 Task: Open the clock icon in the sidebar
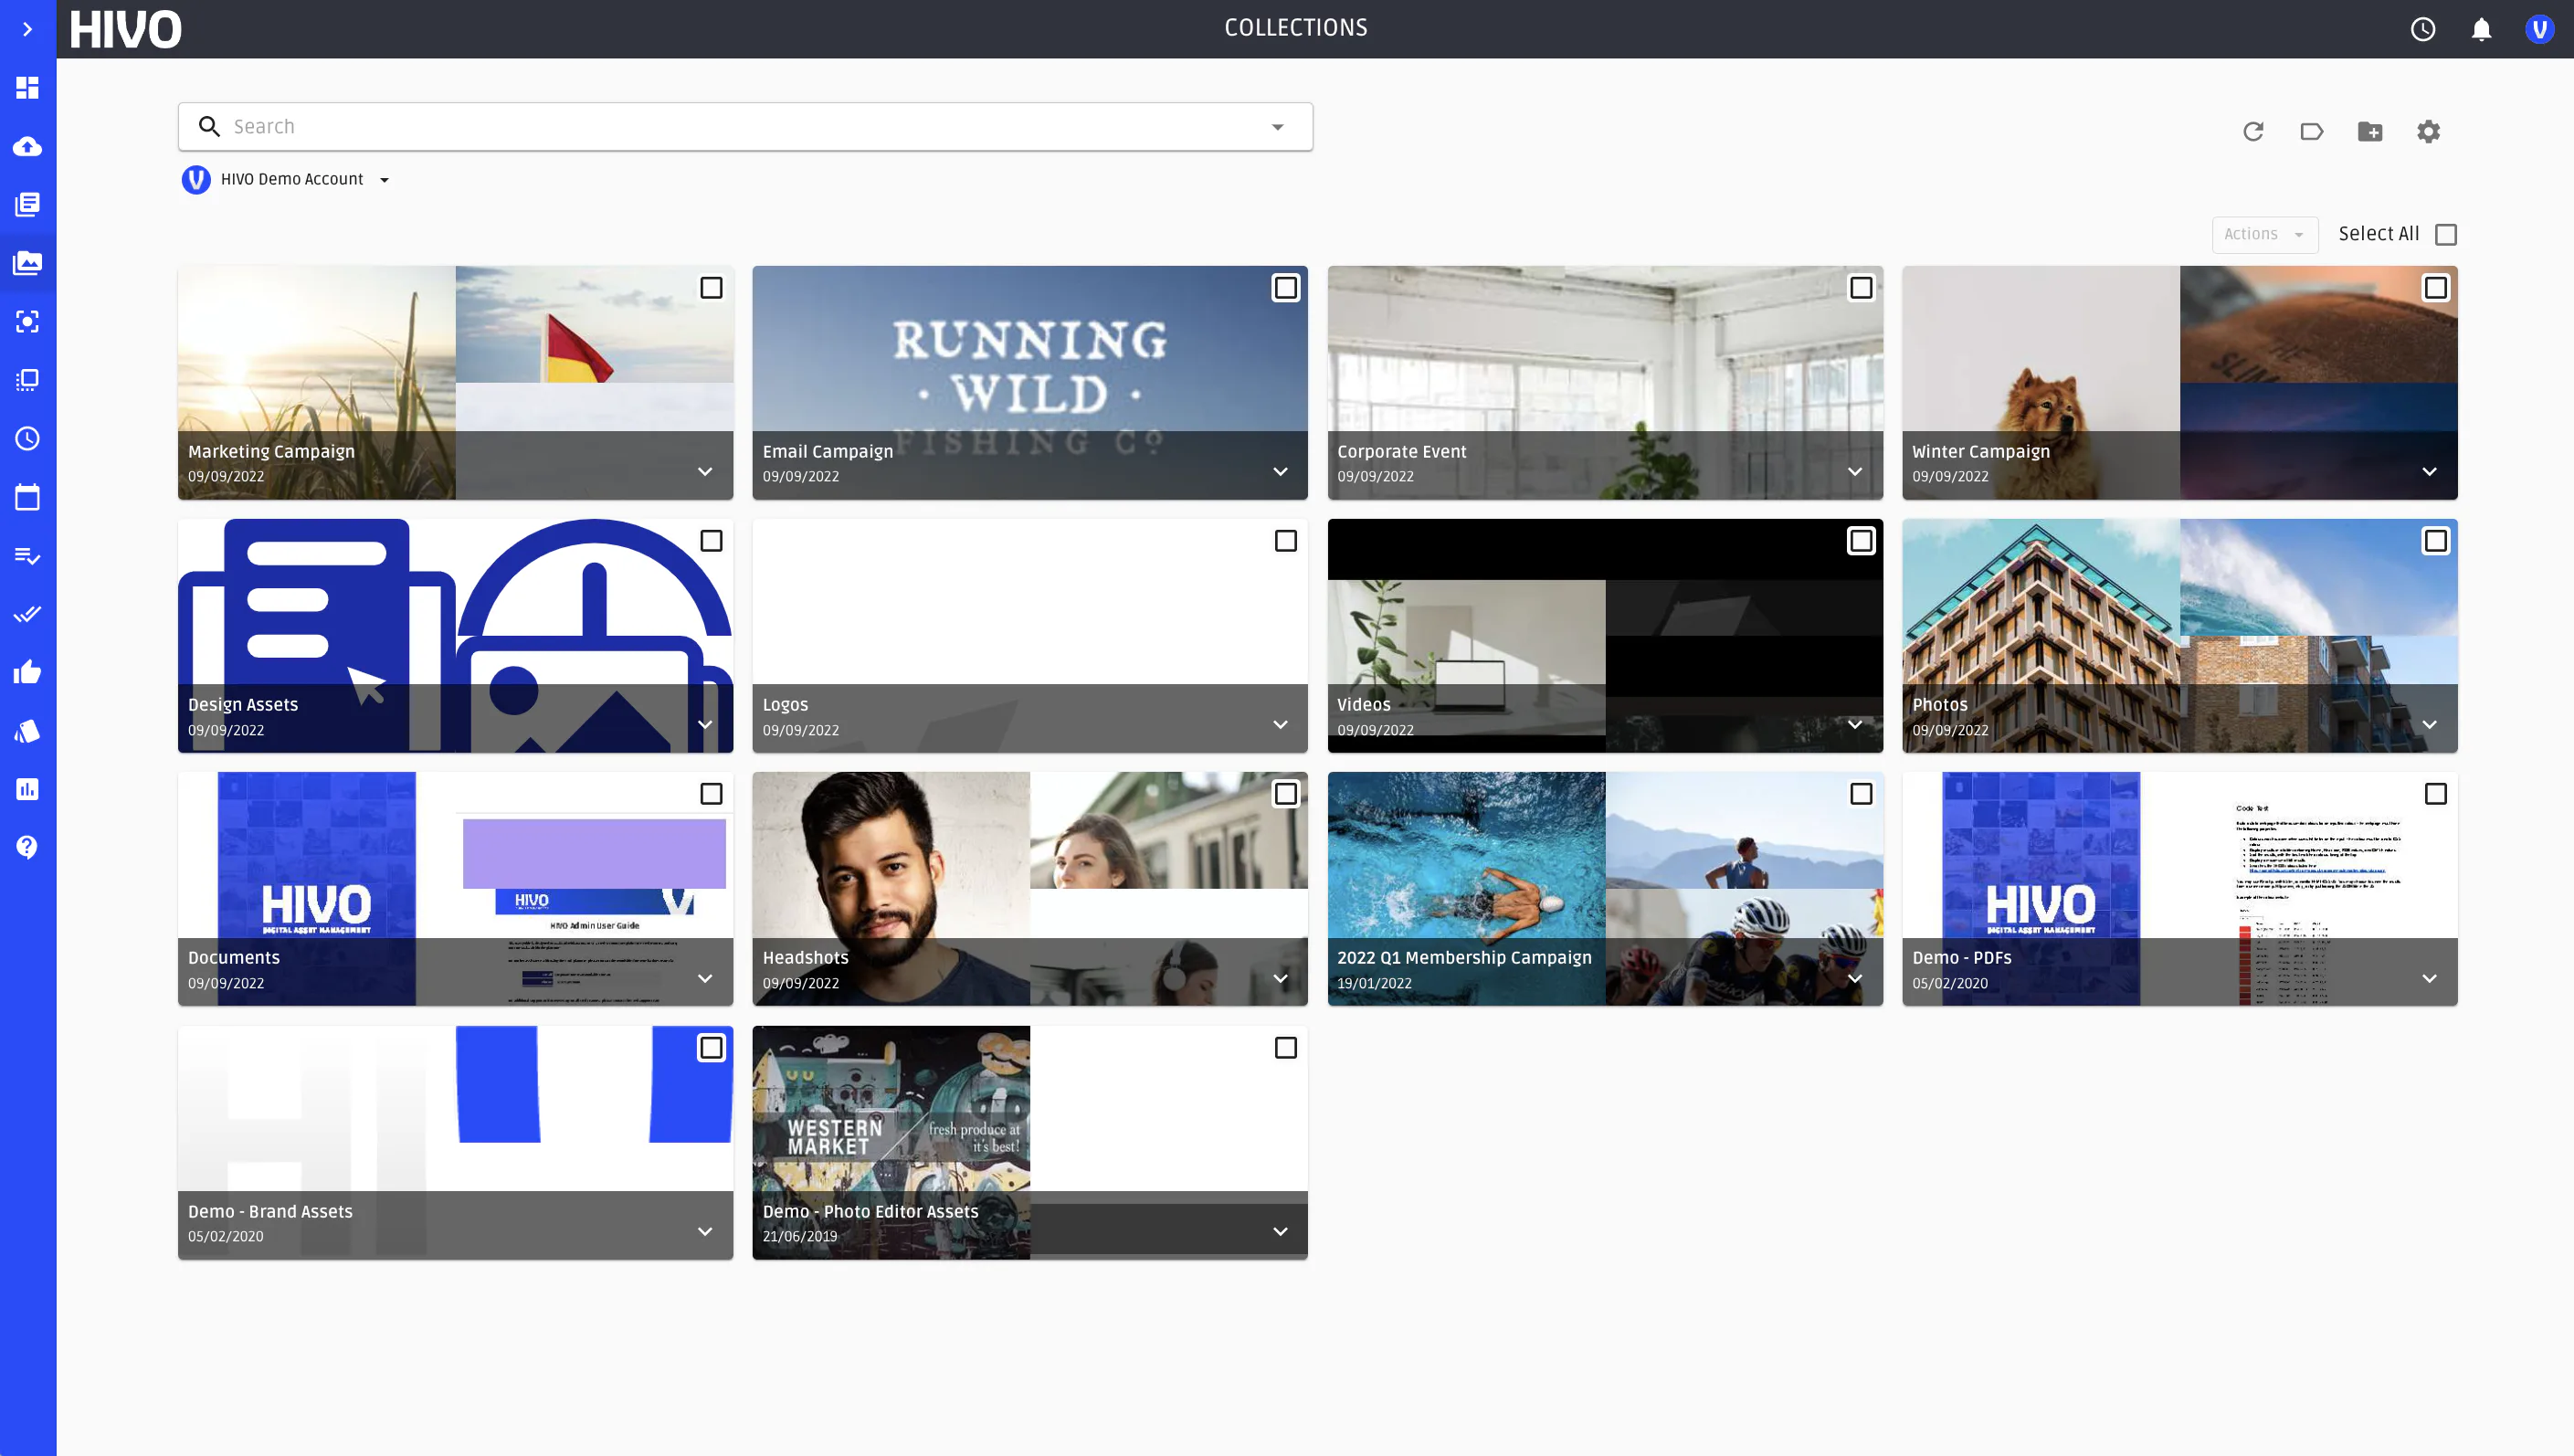point(27,438)
